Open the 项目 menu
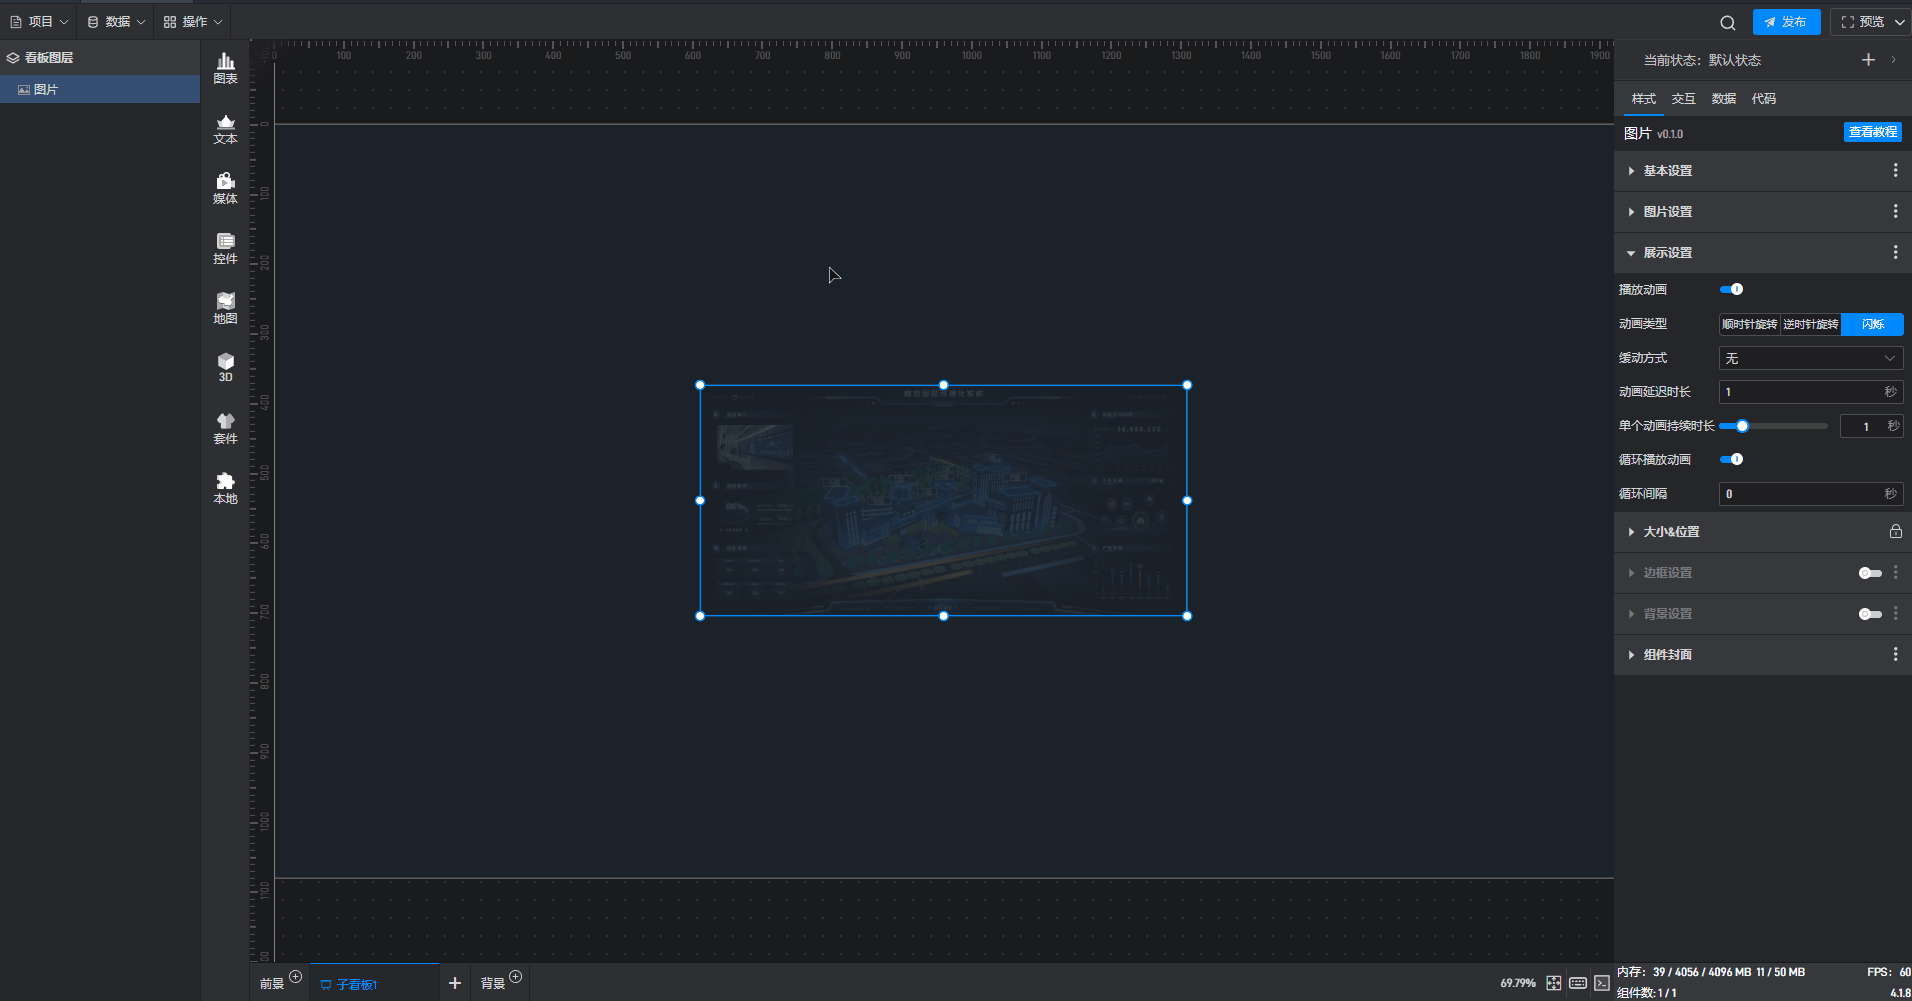Screen dimensions: 1912x1001 tap(39, 22)
